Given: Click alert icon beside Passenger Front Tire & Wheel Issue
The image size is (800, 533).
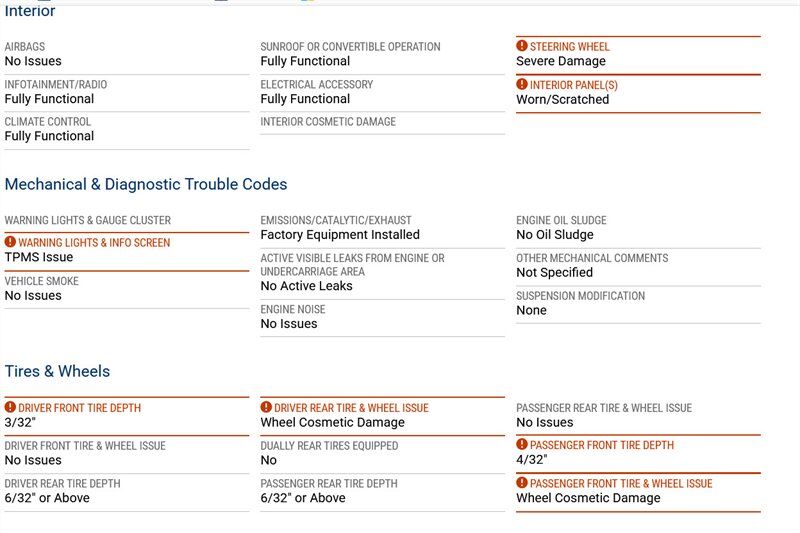Looking at the screenshot, I should [522, 483].
